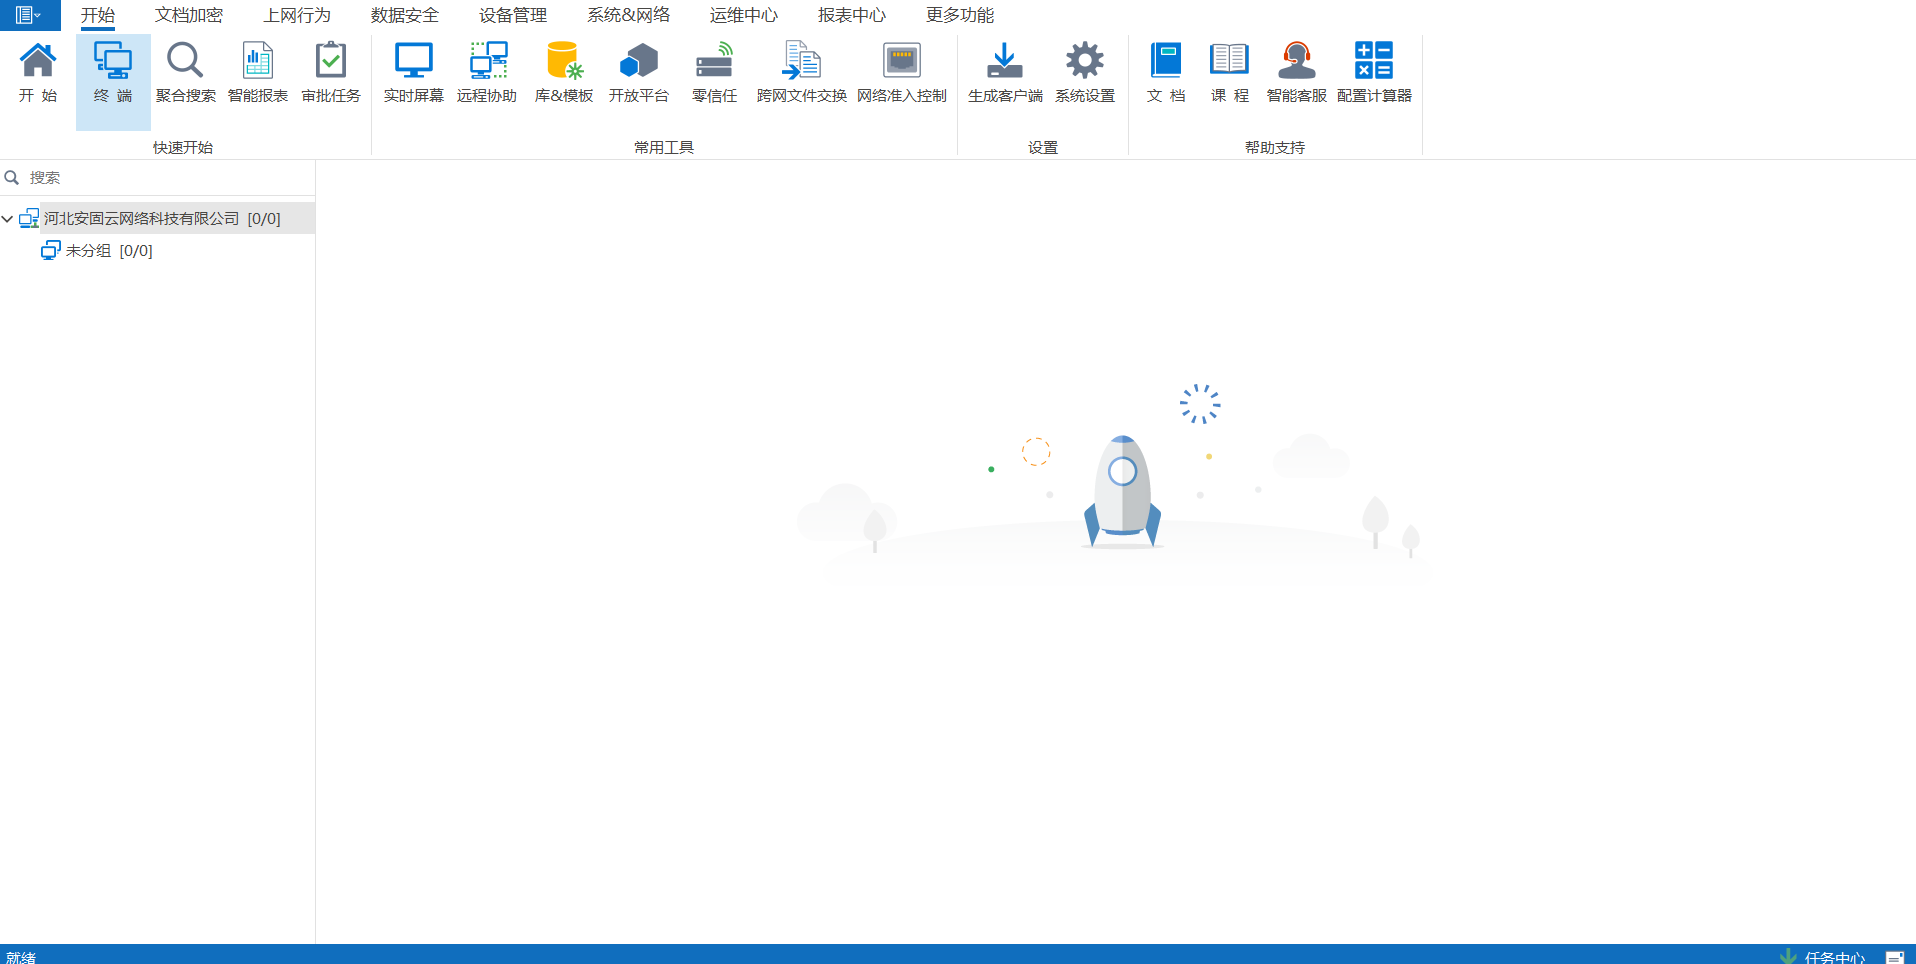Open the 配置计算器 calculator
This screenshot has height=964, width=1916.
pyautogui.click(x=1374, y=62)
